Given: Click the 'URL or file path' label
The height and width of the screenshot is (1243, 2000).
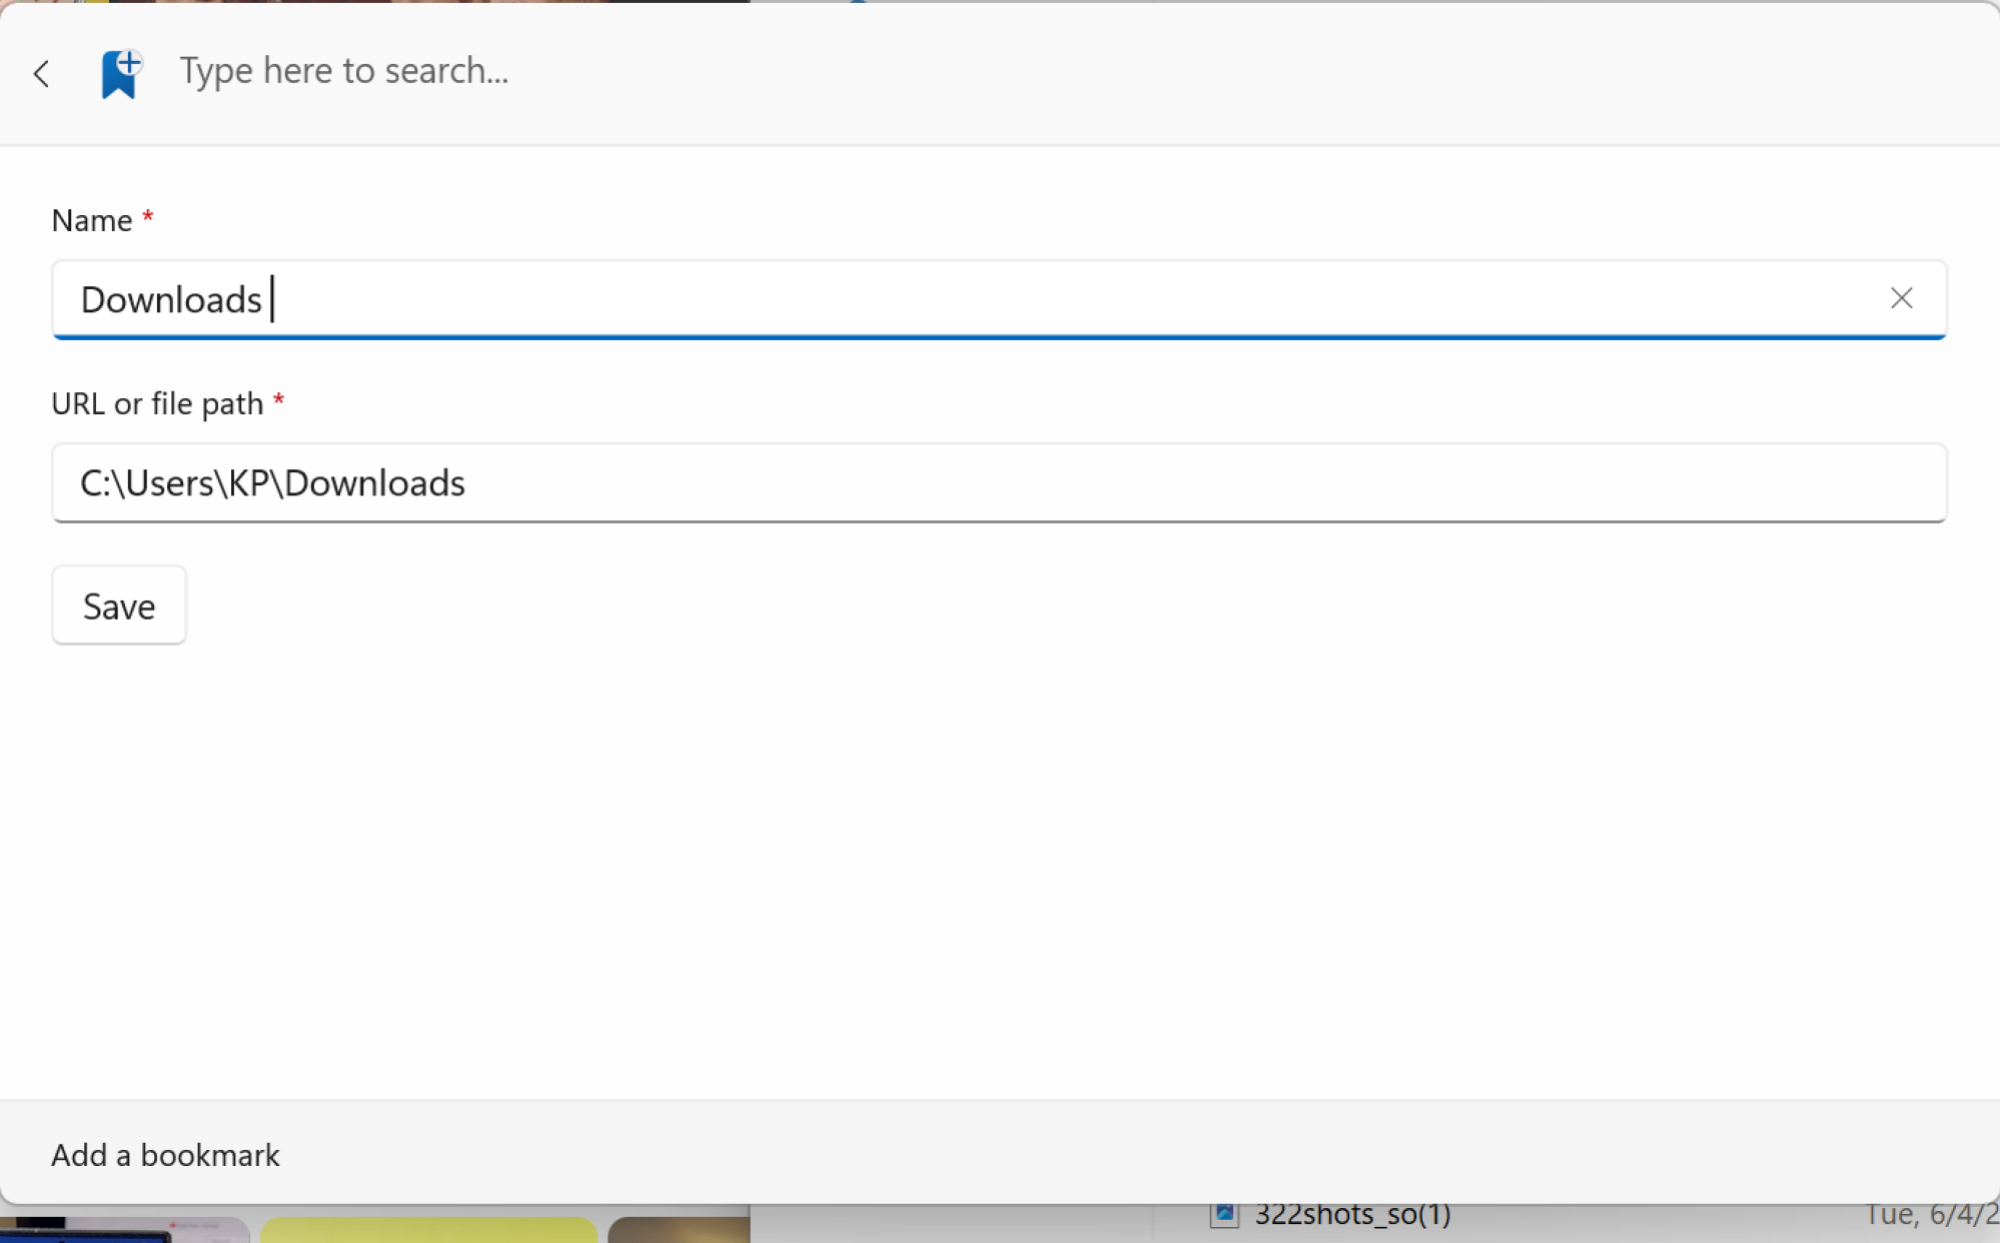Looking at the screenshot, I should pos(157,403).
